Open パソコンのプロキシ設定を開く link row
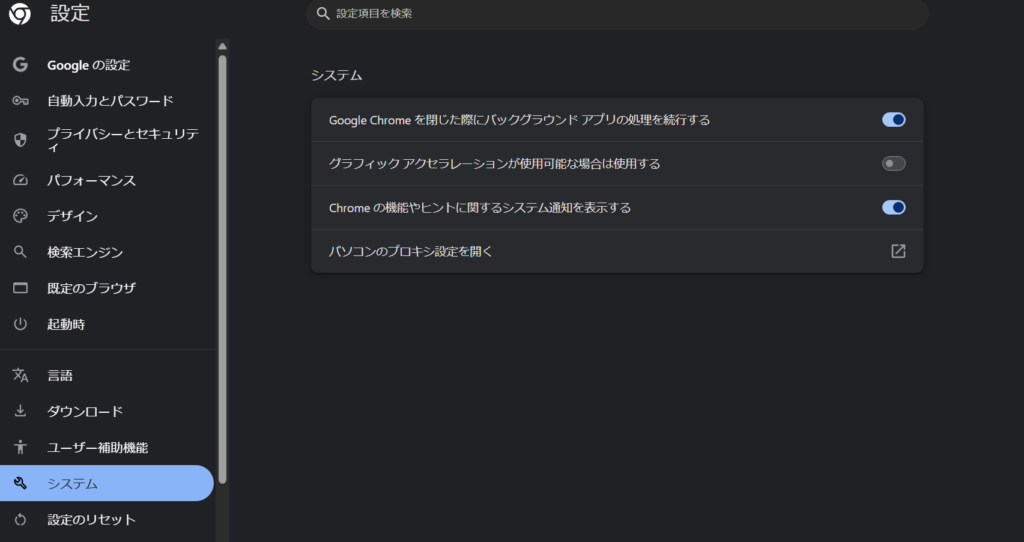The width and height of the screenshot is (1024, 542). [x=617, y=251]
